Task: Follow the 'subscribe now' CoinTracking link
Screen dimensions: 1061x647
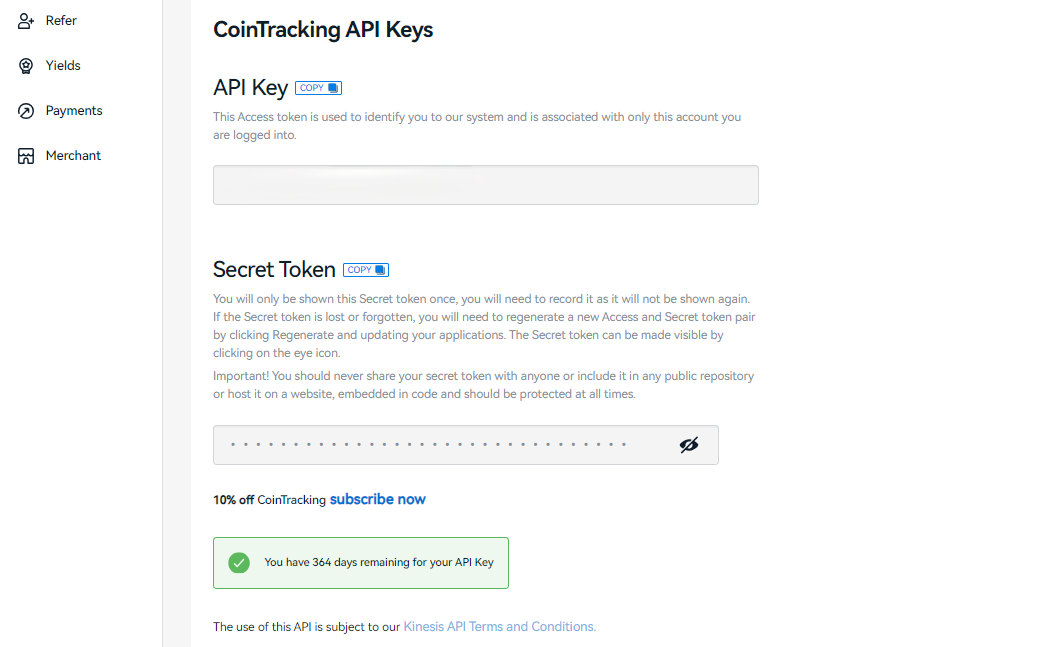Action: (378, 499)
